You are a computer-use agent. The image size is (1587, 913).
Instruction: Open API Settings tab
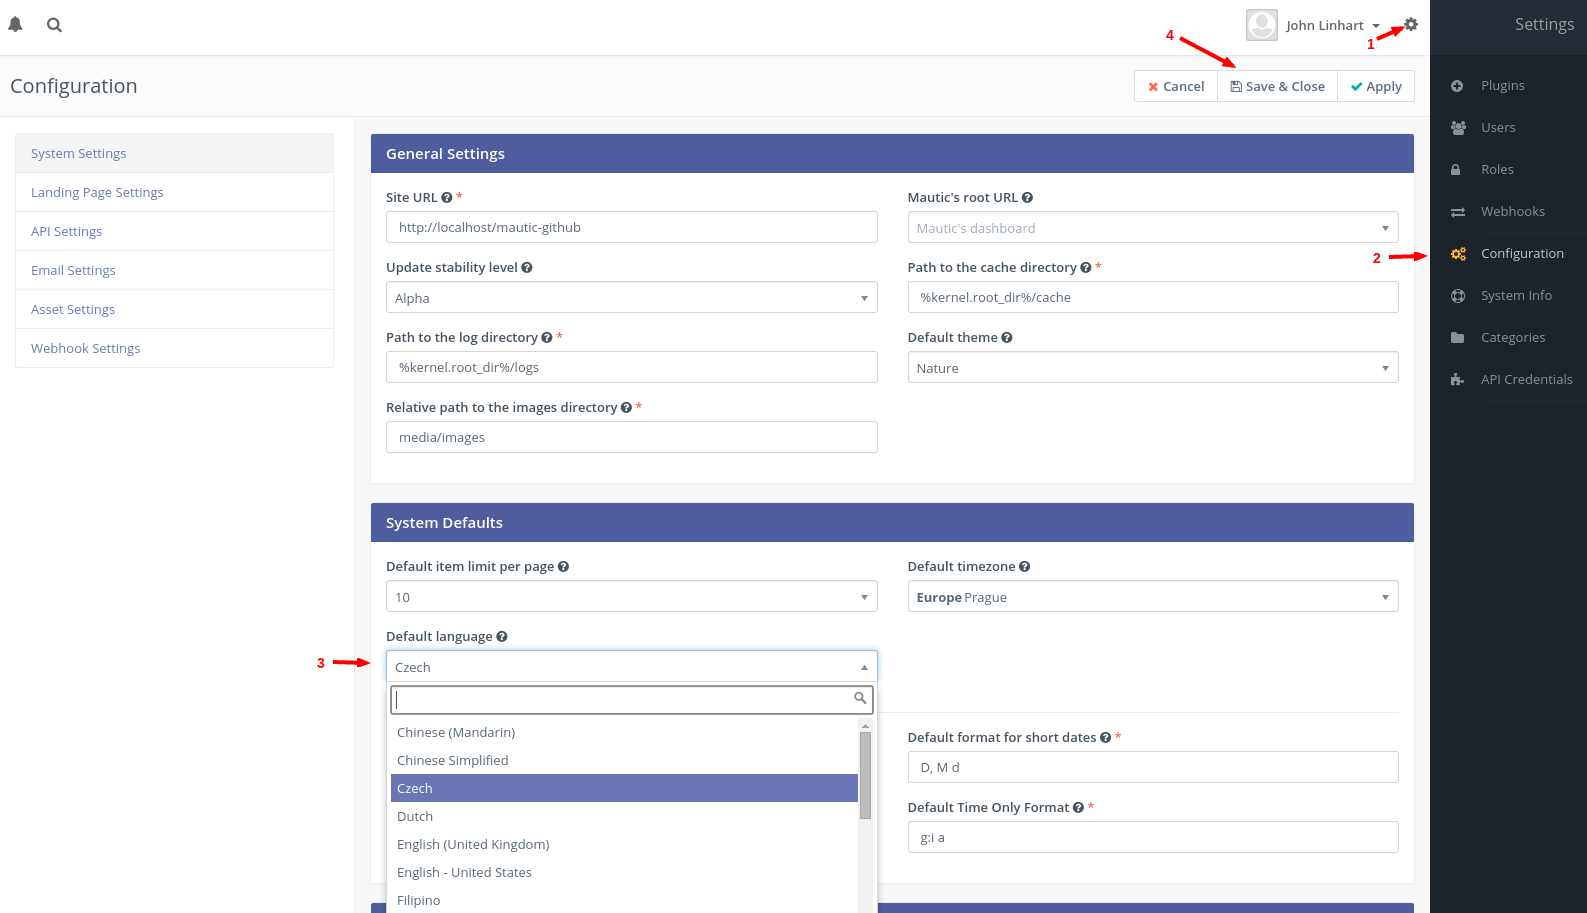point(174,231)
